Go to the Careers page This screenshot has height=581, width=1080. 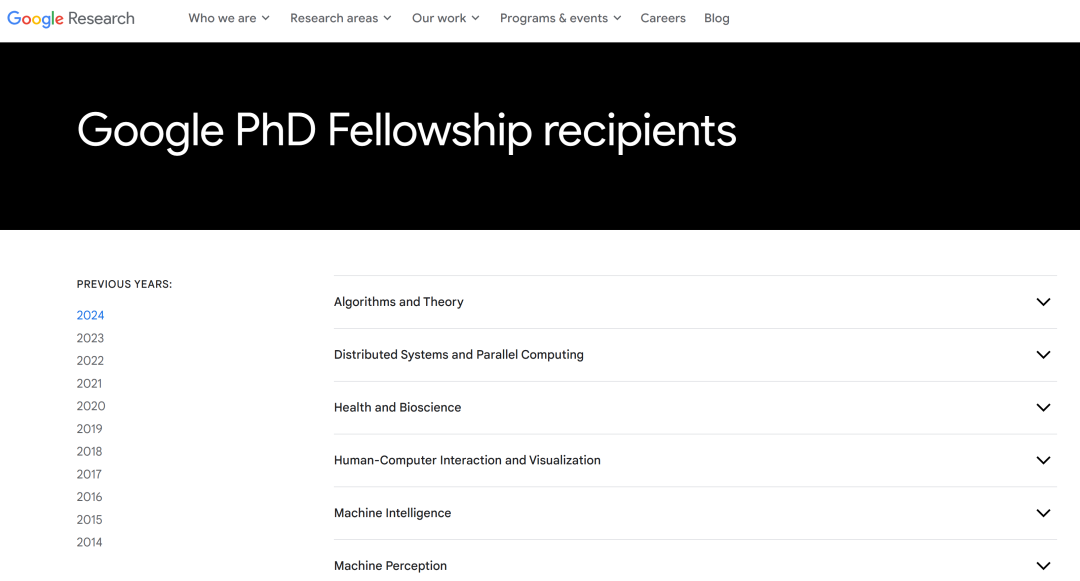[x=663, y=19]
